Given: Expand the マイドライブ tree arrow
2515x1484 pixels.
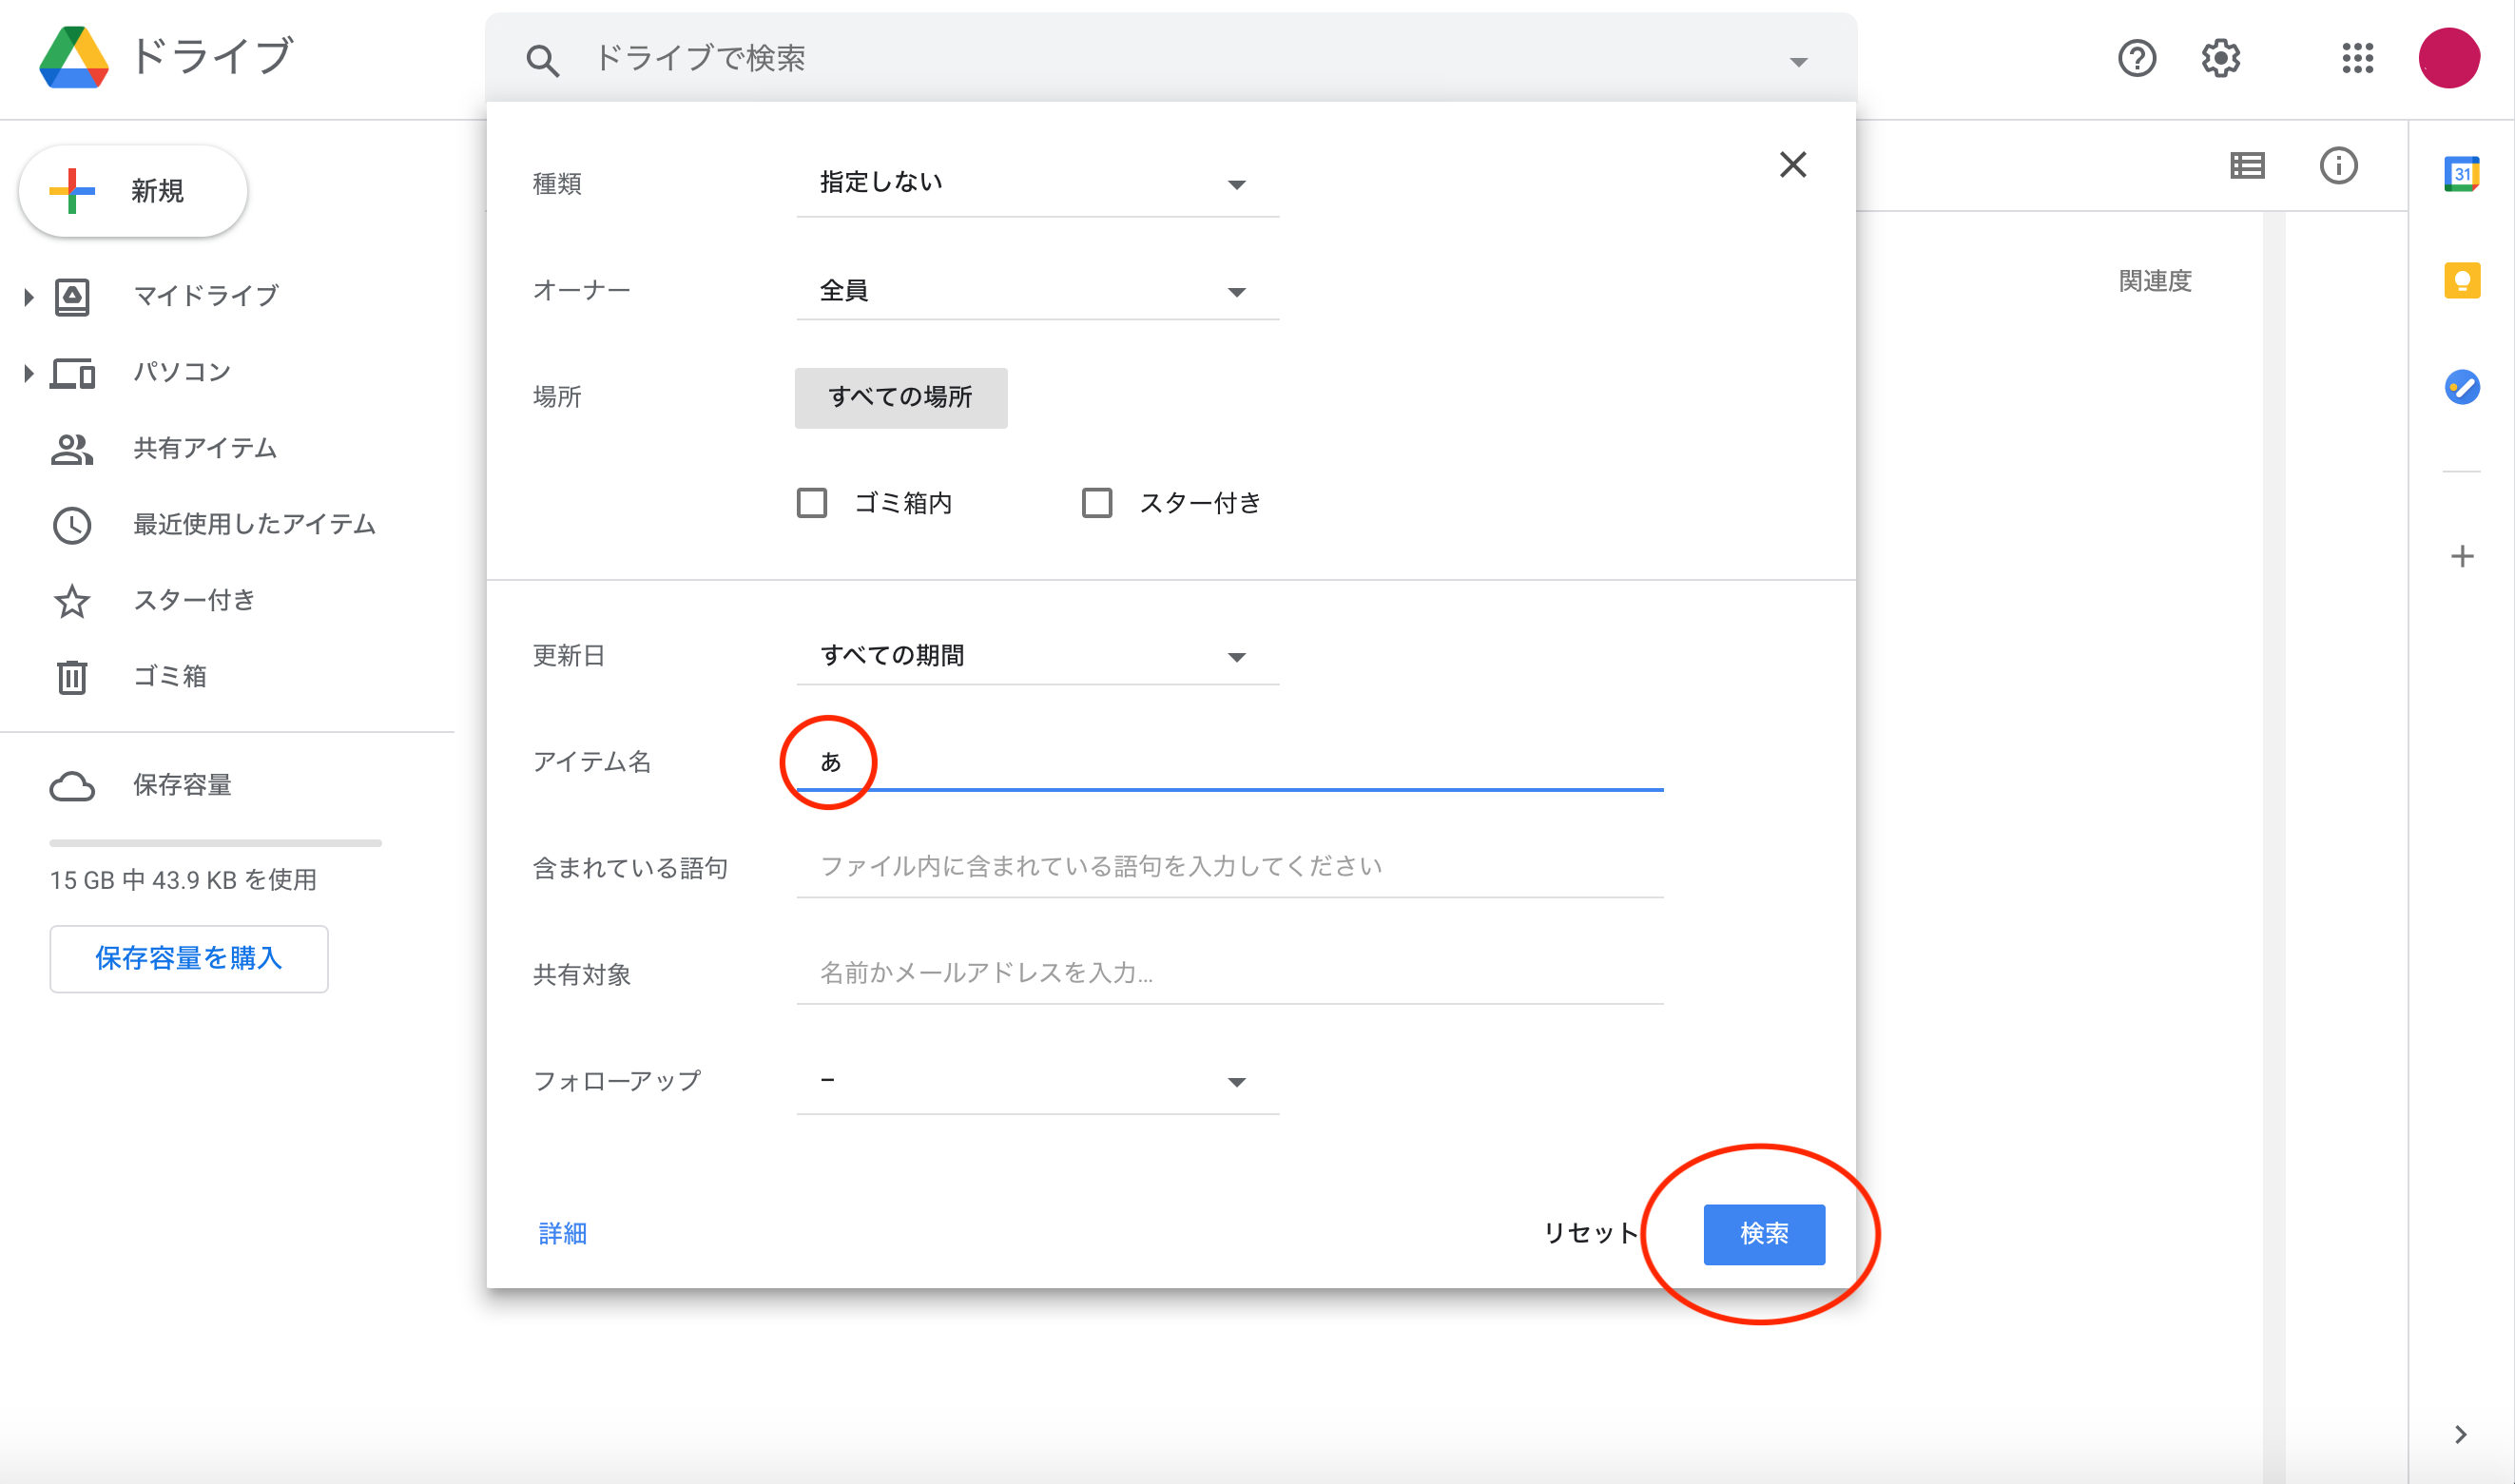Looking at the screenshot, I should point(28,296).
